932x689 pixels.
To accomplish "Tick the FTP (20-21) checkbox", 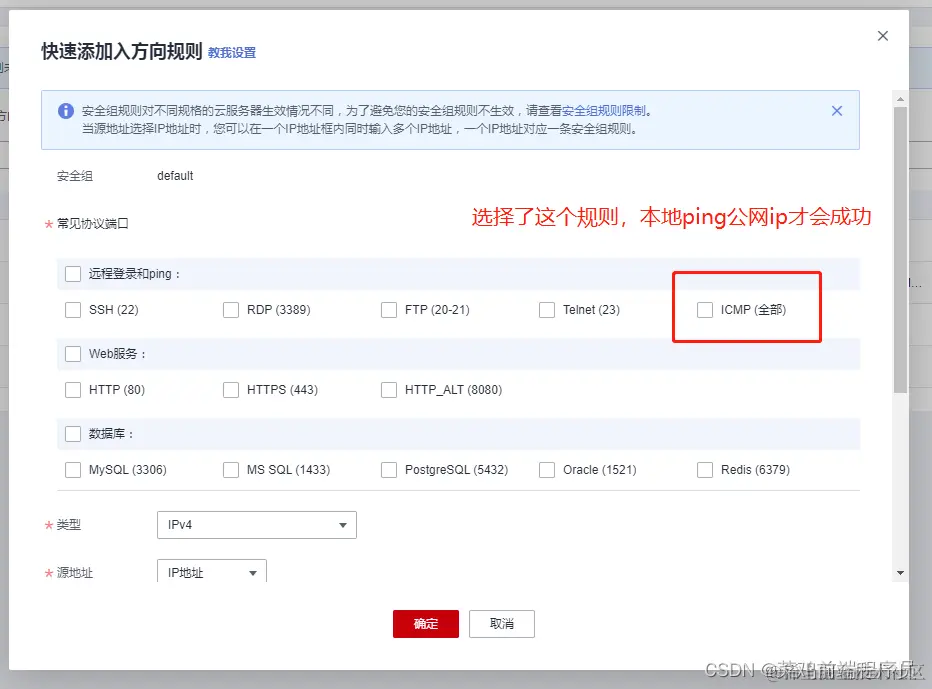I will (389, 310).
